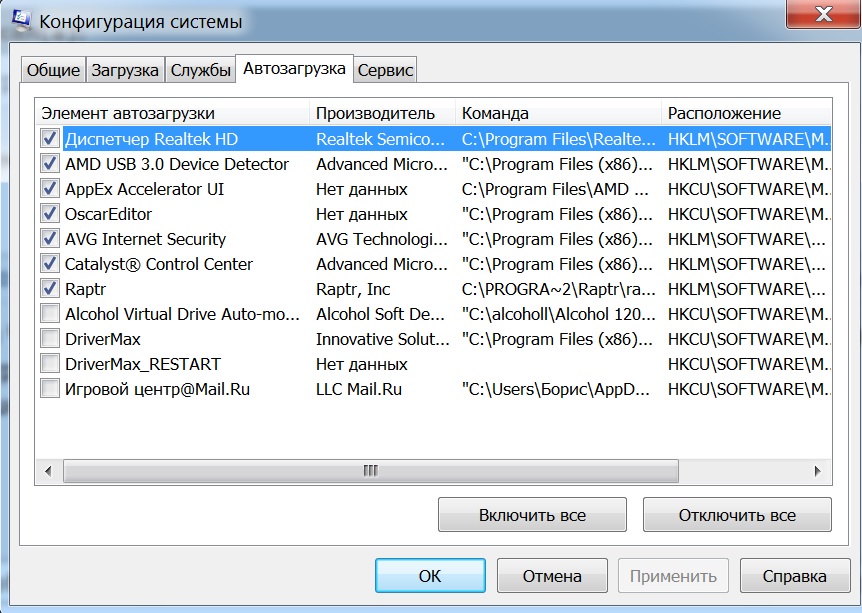Sort by Команда column header
The height and width of the screenshot is (613, 862).
pos(559,113)
